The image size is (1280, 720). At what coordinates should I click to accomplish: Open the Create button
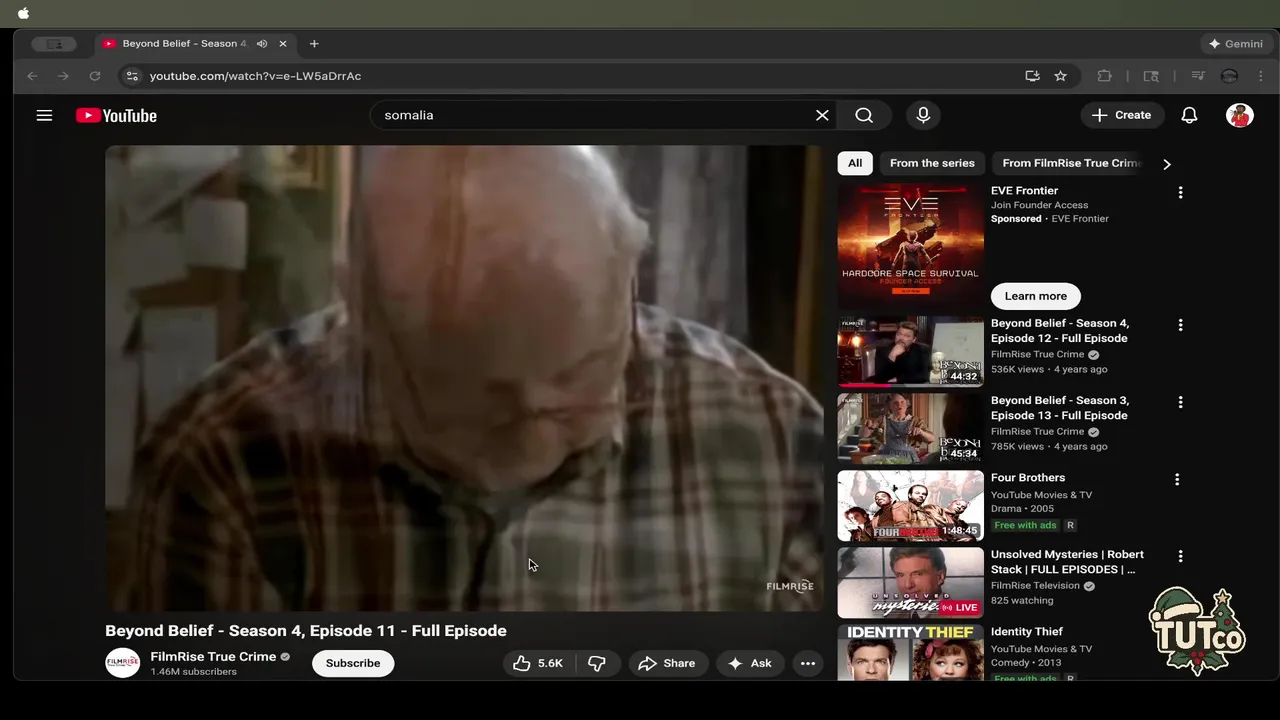coord(1122,115)
